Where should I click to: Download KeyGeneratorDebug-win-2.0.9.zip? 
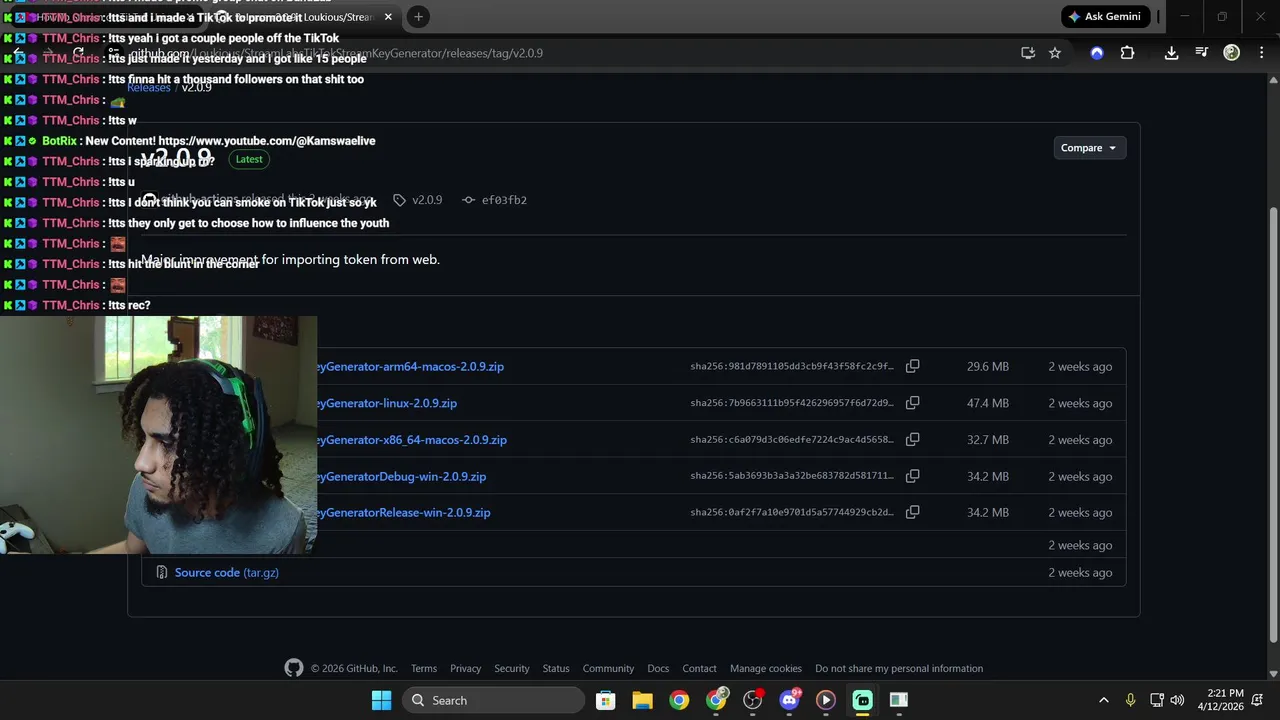401,476
